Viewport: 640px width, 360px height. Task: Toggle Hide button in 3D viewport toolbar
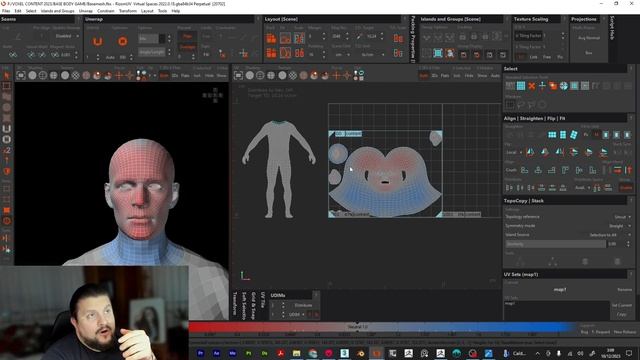[x=209, y=76]
